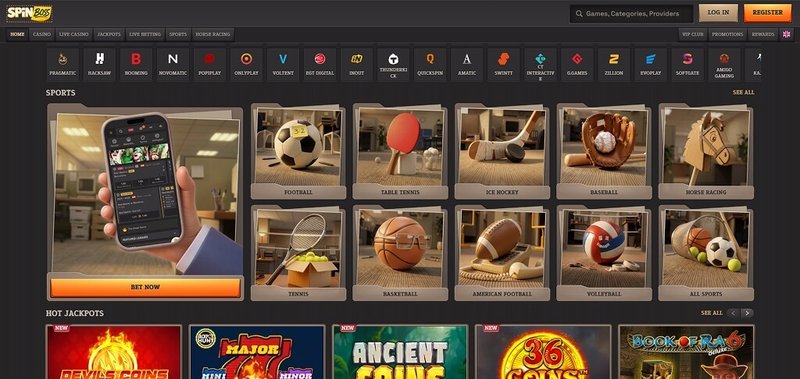Open the Voltent provider

click(283, 64)
